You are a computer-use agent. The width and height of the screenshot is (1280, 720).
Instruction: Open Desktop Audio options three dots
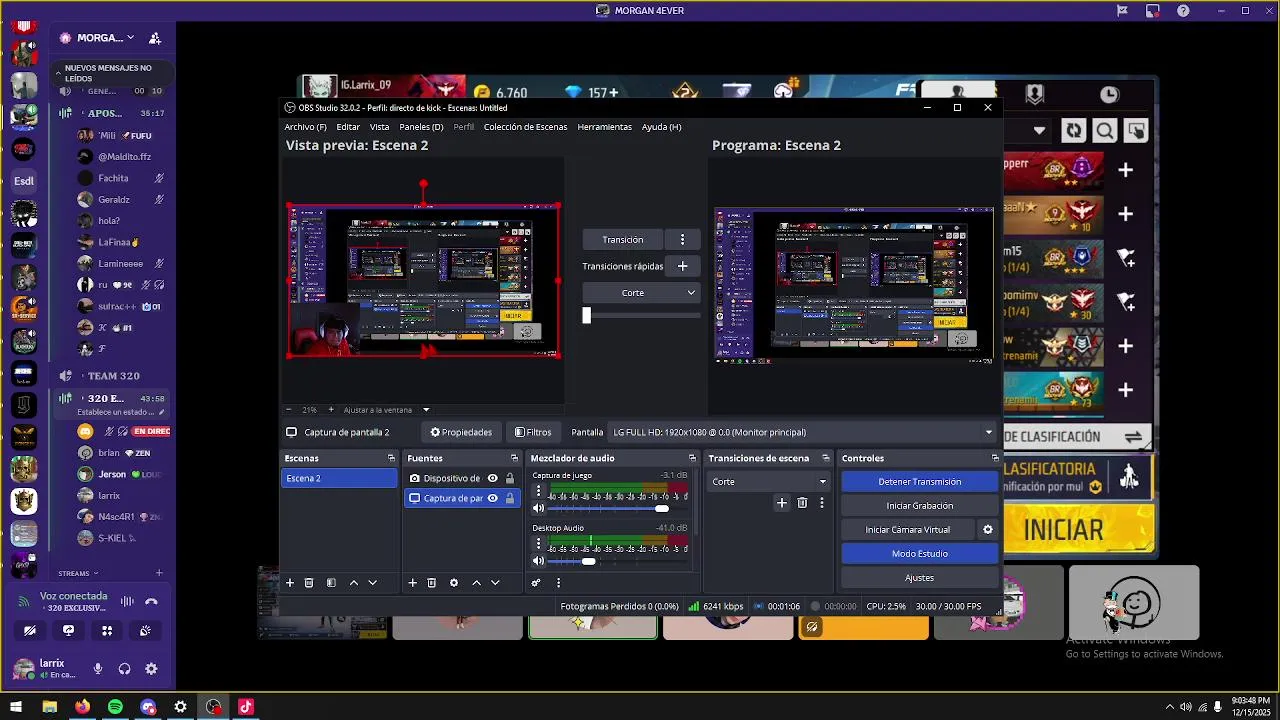[538, 543]
